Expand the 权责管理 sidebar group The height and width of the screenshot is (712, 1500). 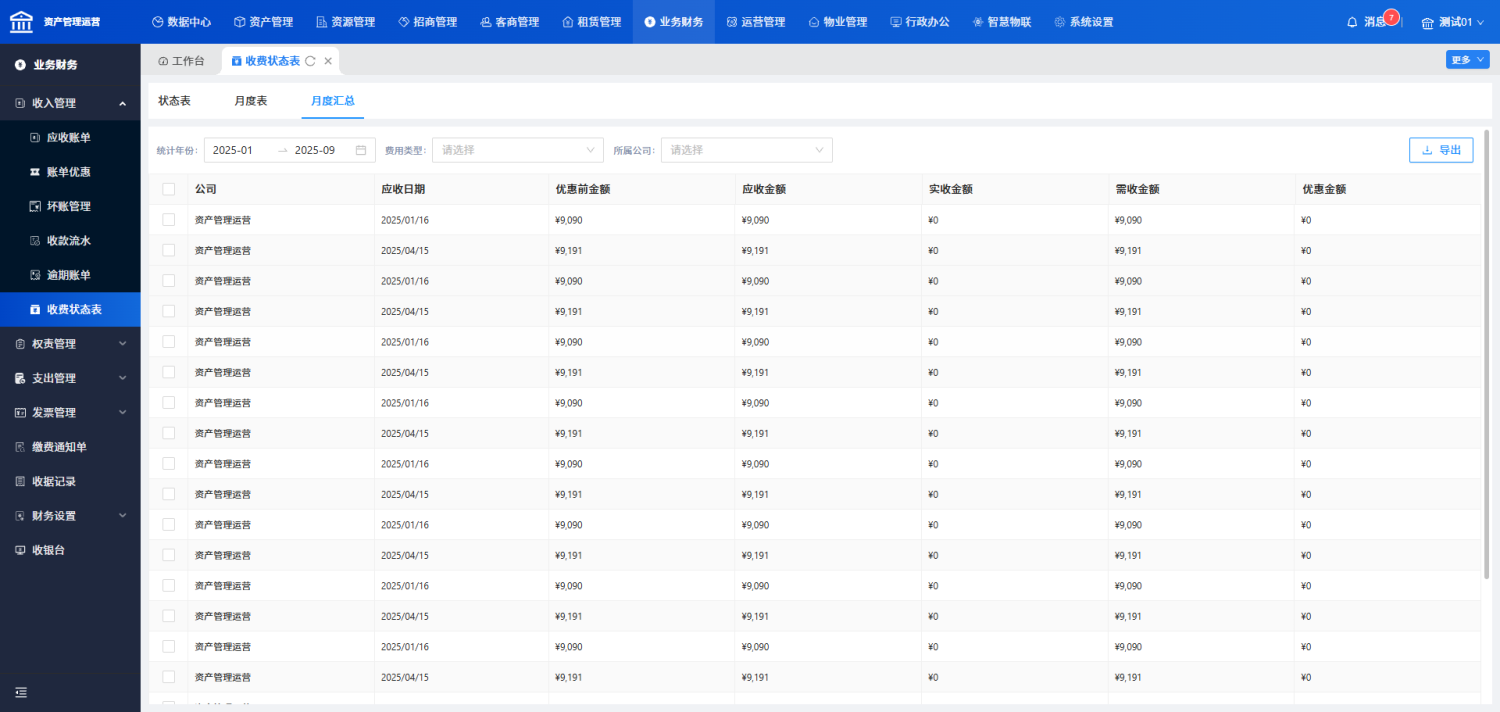pyautogui.click(x=70, y=344)
